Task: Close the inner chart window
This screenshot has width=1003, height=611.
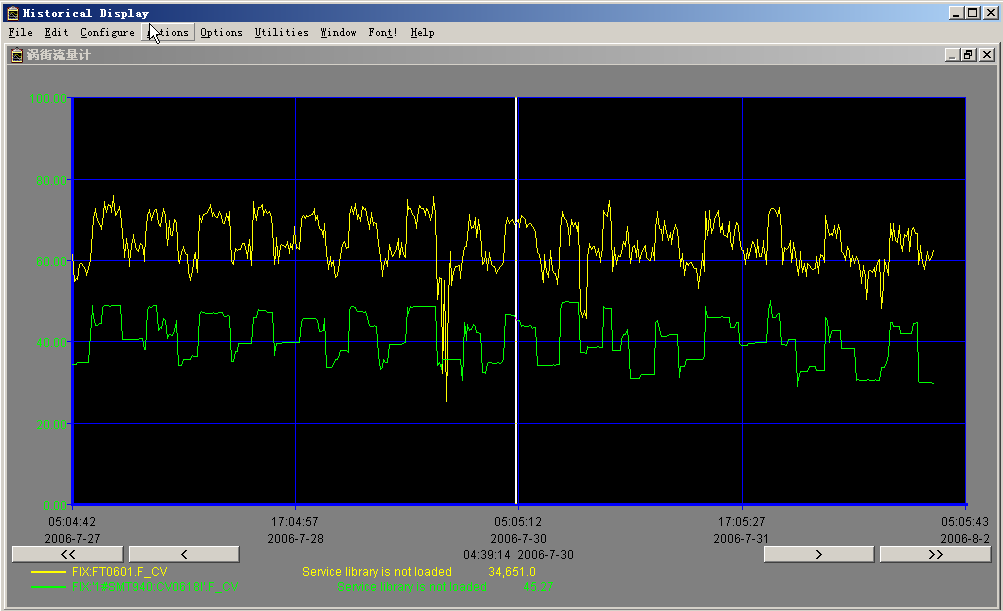Action: point(985,55)
